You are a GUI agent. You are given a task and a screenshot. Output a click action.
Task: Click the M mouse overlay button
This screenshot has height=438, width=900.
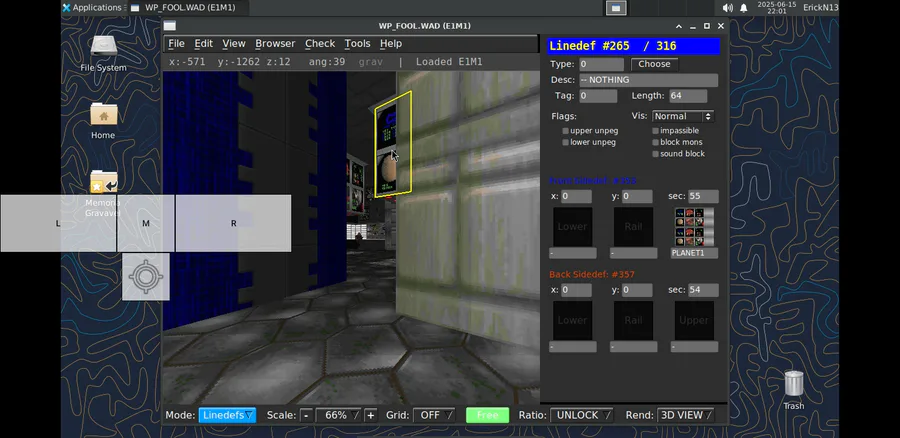click(146, 223)
